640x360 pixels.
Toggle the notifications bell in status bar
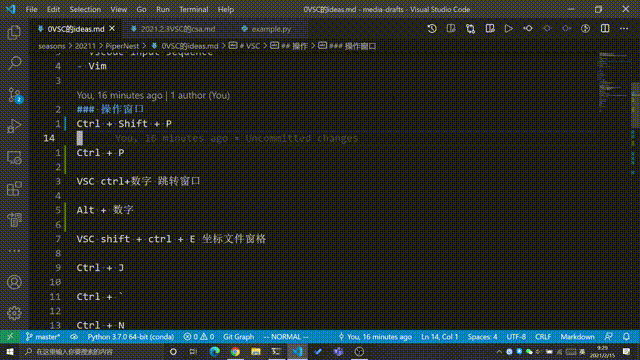626,337
